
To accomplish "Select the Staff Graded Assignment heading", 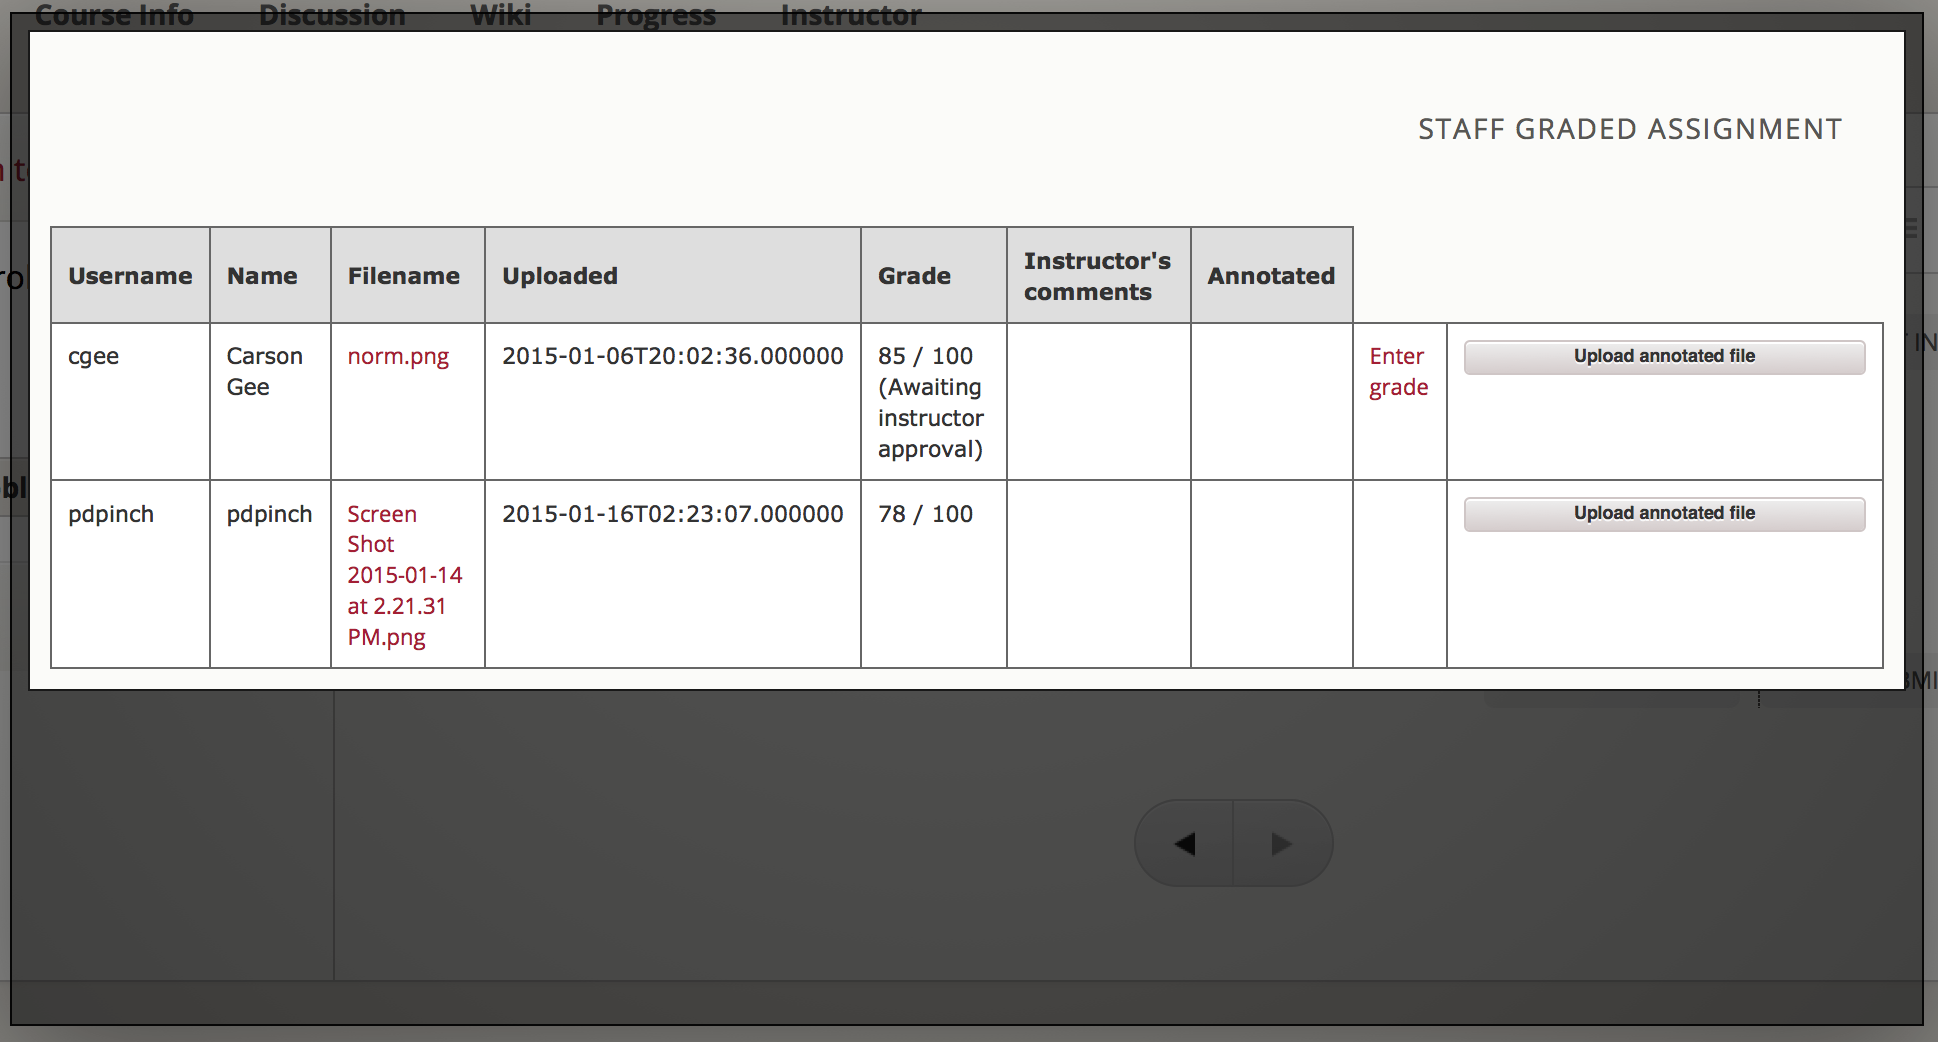I will 1630,129.
